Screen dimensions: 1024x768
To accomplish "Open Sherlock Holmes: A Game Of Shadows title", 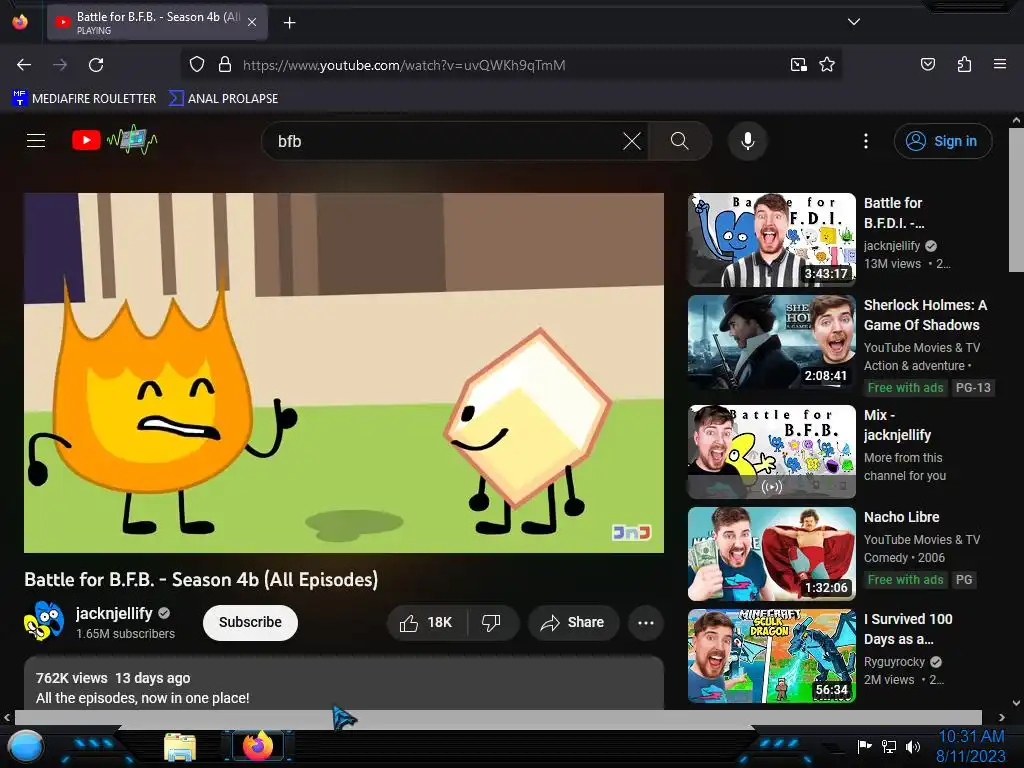I will [925, 315].
